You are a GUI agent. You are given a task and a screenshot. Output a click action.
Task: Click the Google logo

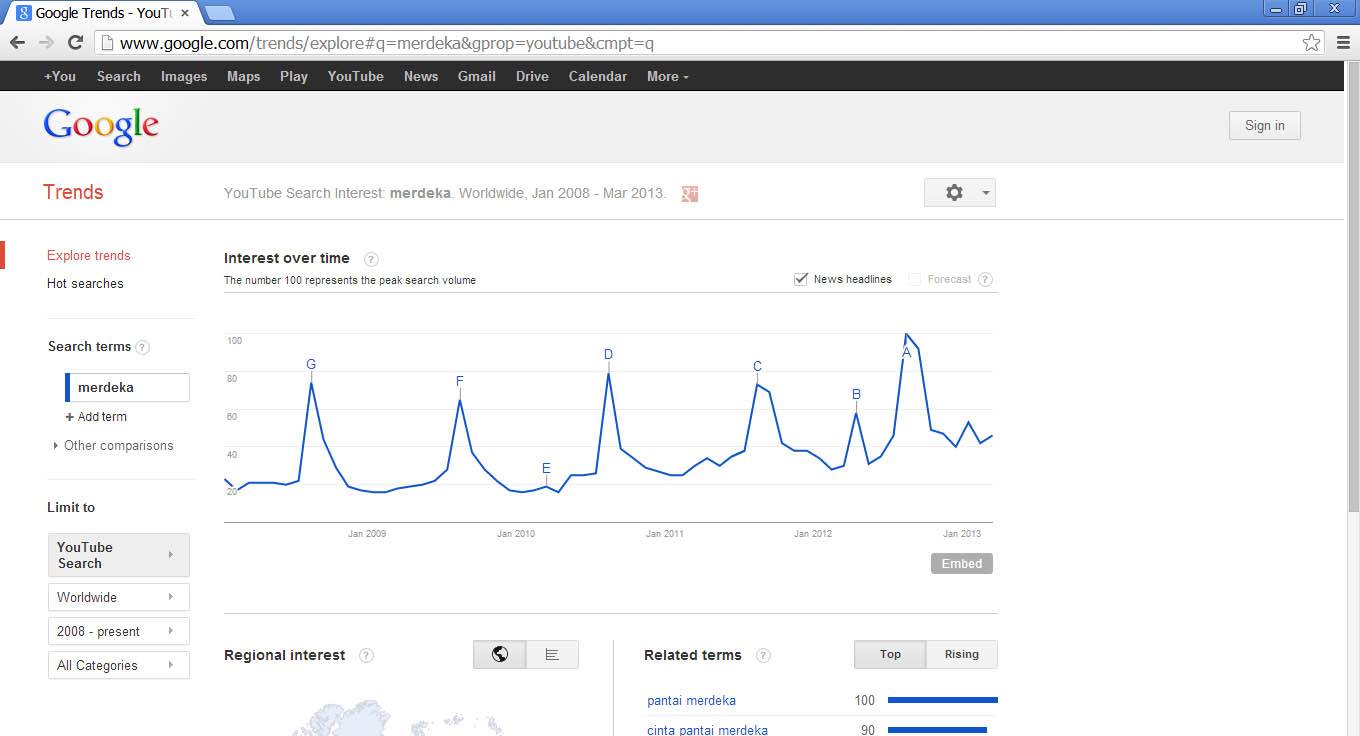101,127
